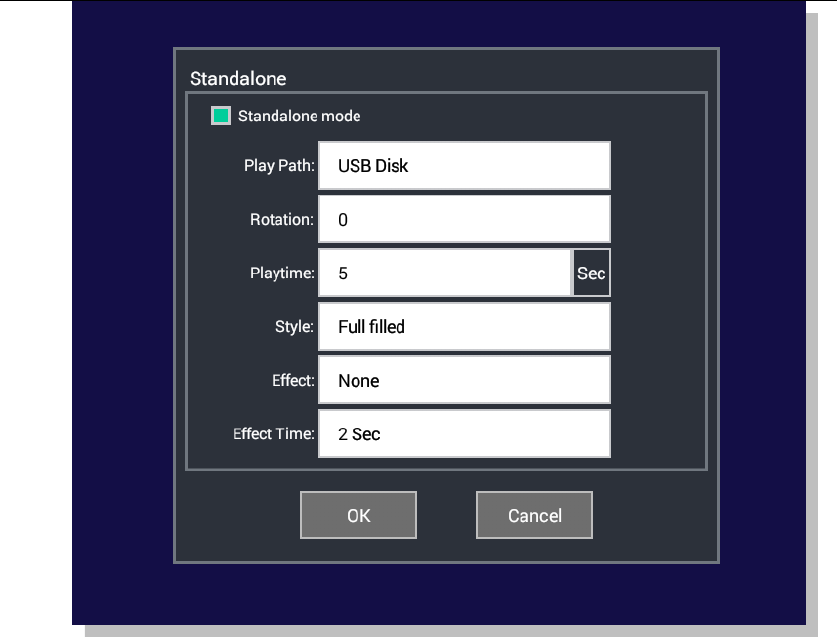Click the Playtime field showing 5

coord(445,273)
